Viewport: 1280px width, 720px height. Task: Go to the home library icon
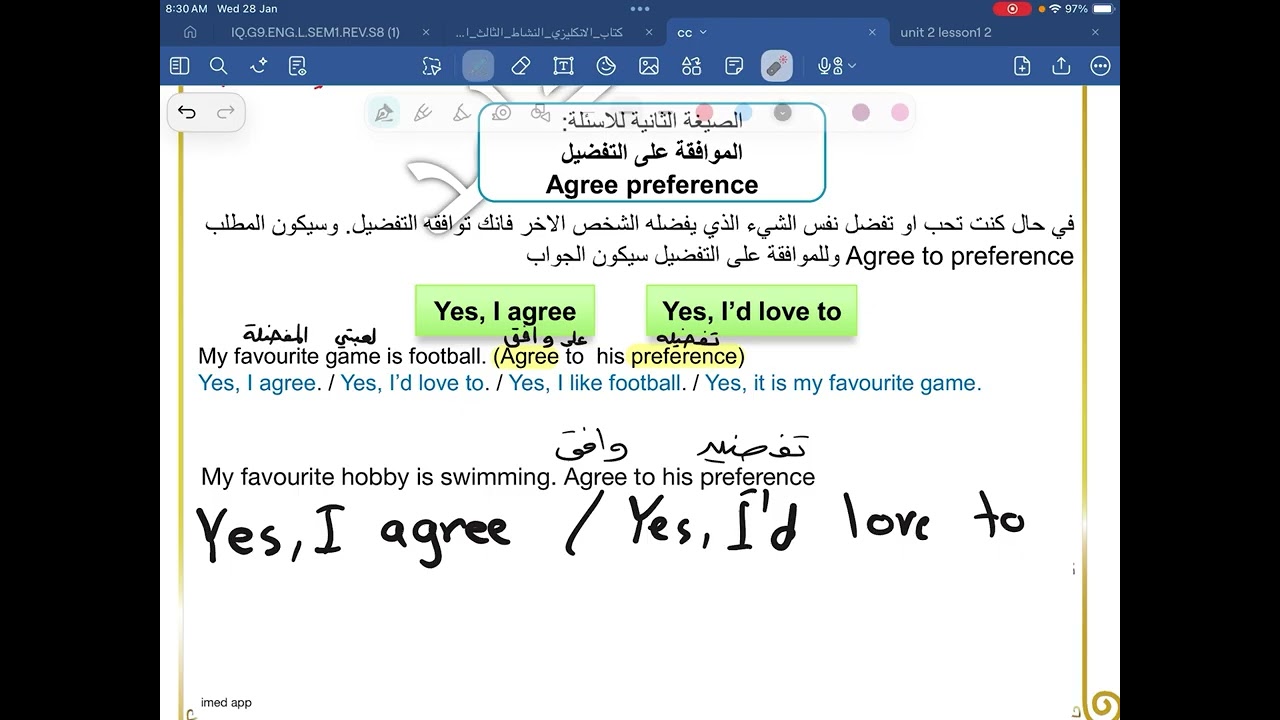click(190, 32)
